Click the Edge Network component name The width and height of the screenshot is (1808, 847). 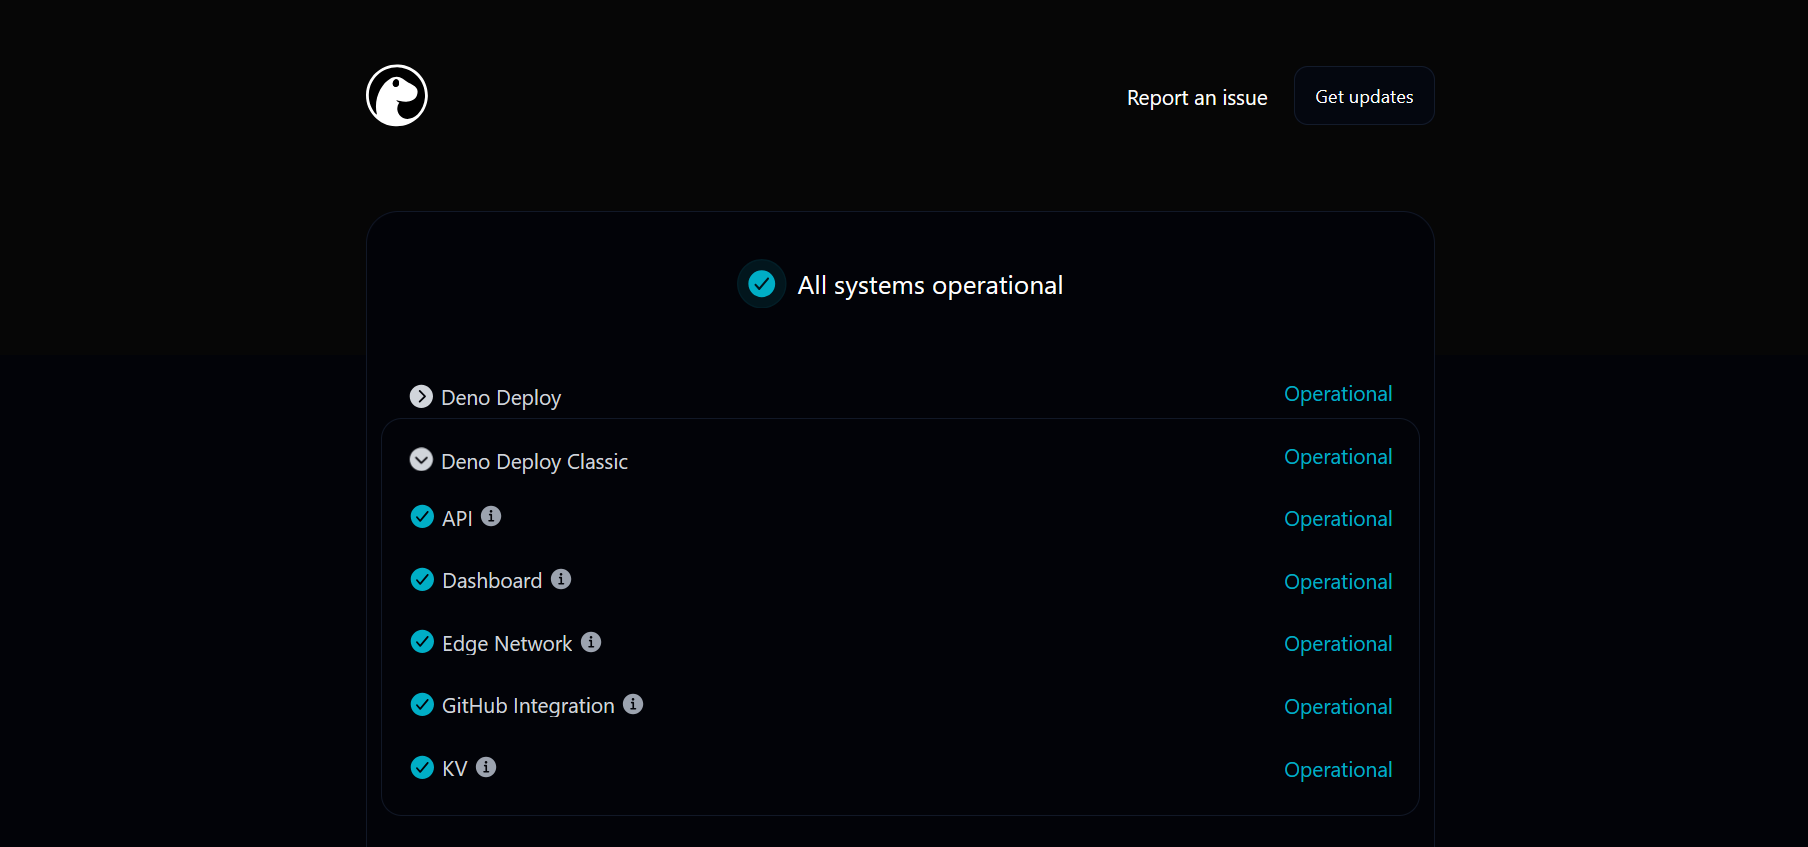[507, 644]
